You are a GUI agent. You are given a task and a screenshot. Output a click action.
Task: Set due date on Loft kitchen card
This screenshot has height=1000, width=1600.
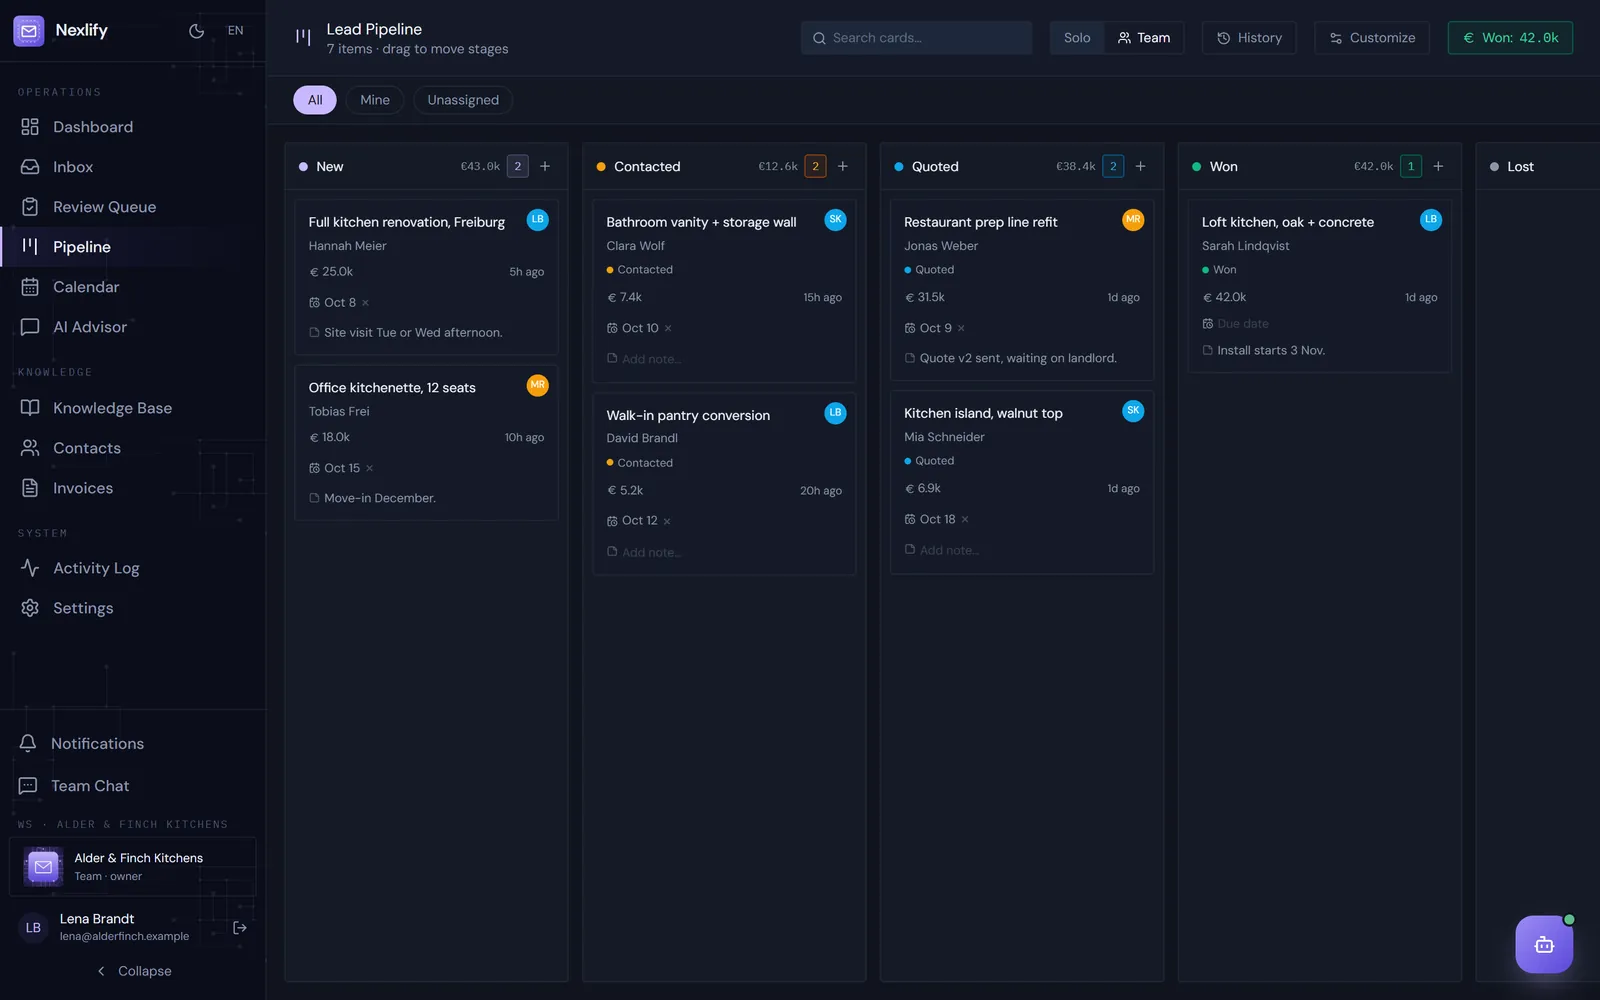coord(1235,324)
